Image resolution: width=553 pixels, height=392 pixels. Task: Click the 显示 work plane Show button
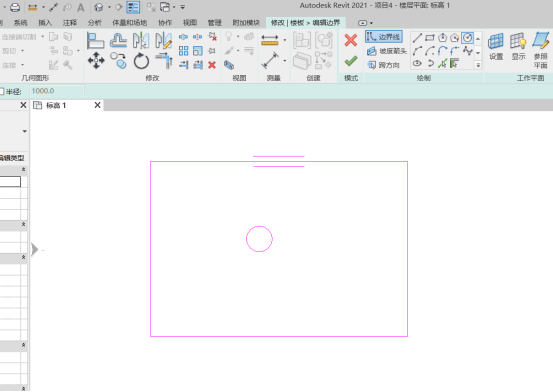point(518,47)
